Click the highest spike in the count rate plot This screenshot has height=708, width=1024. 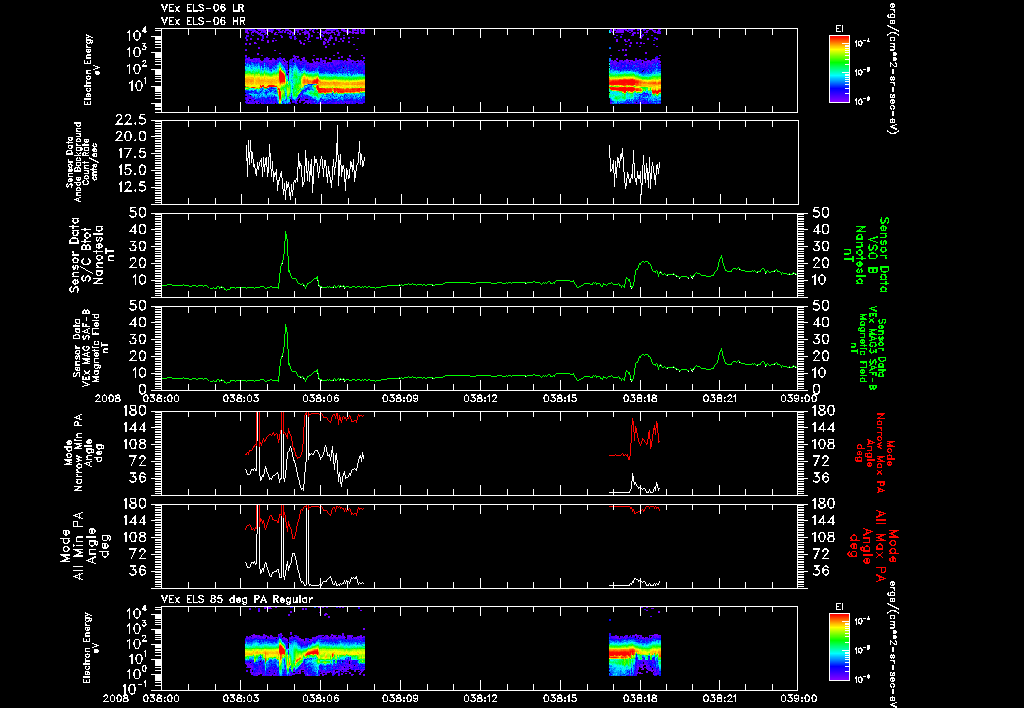(x=337, y=127)
